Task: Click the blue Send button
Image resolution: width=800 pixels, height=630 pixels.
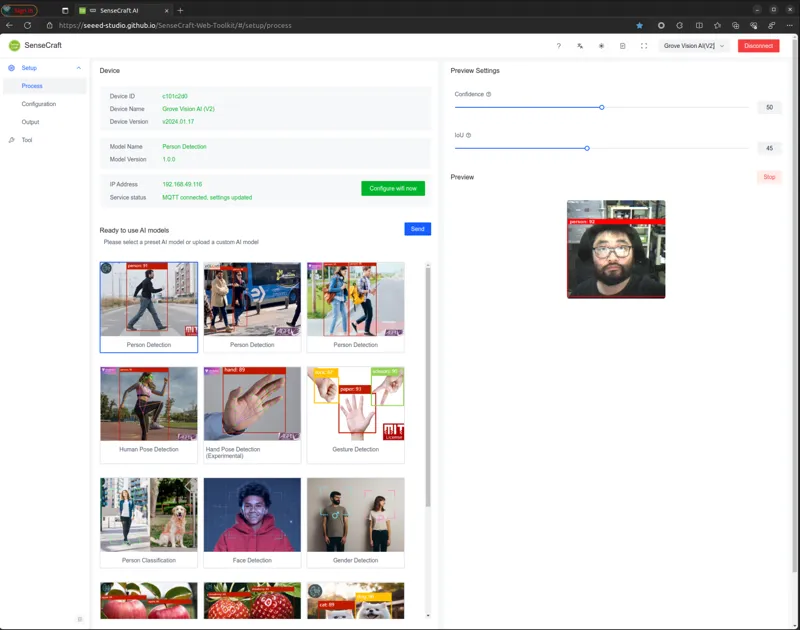Action: click(x=417, y=229)
